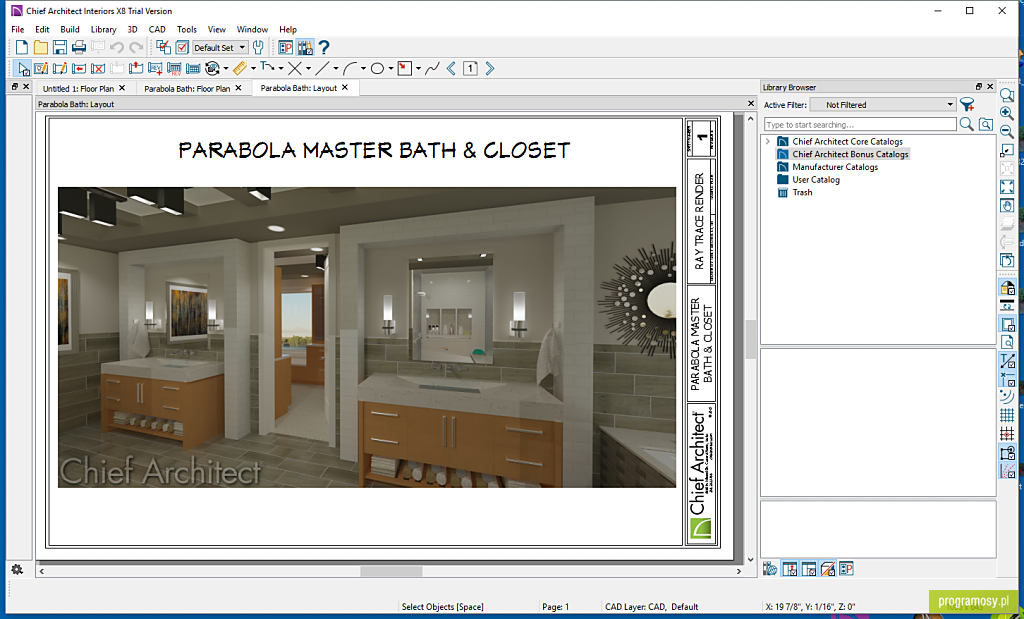
Task: Select the Tape Measure dimension tool
Action: [240, 68]
